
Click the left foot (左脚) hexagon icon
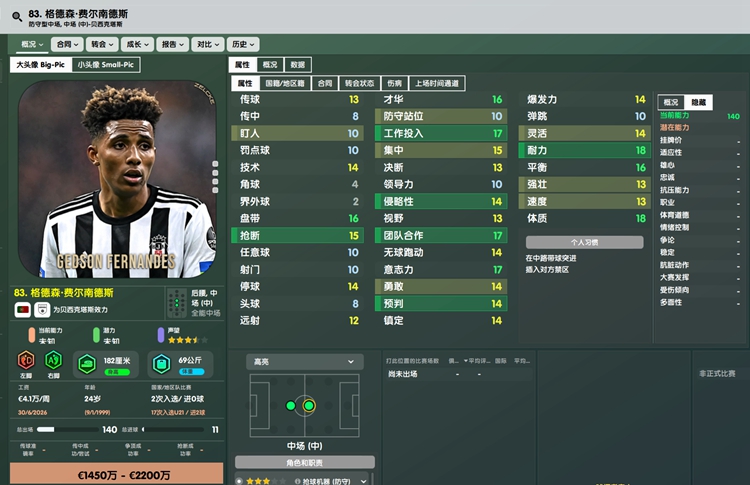tap(26, 360)
